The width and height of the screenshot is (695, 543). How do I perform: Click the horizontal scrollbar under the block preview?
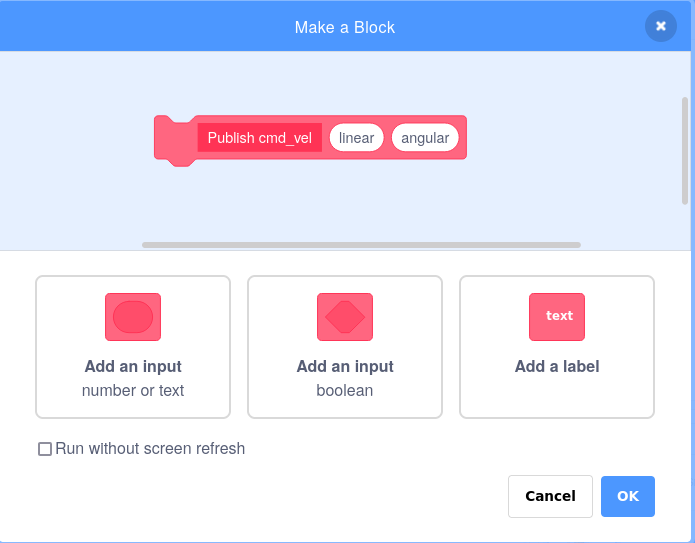point(361,244)
